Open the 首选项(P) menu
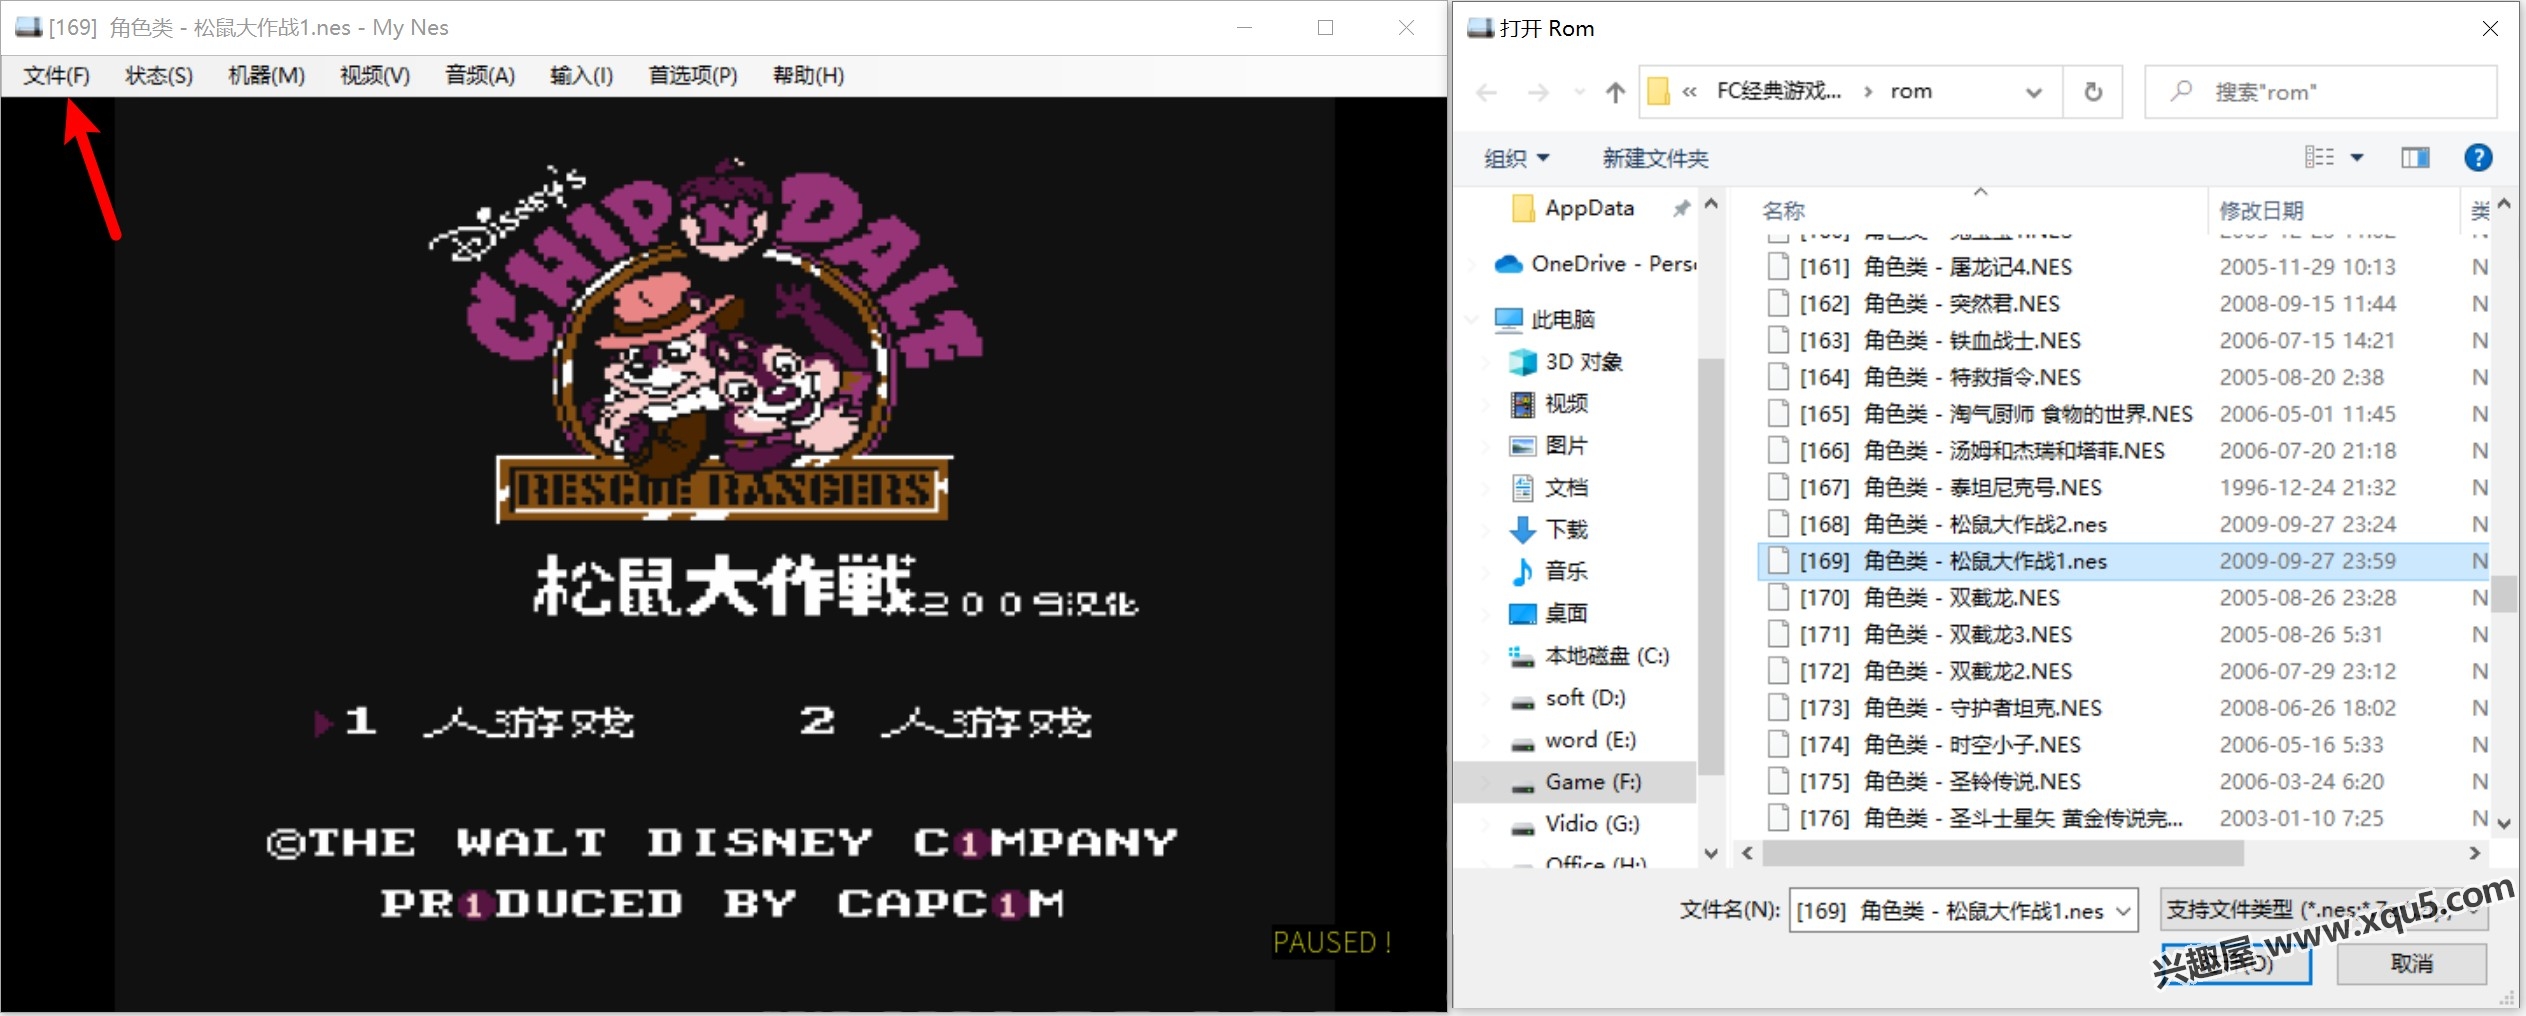Viewport: 2526px width, 1016px height. (x=693, y=75)
